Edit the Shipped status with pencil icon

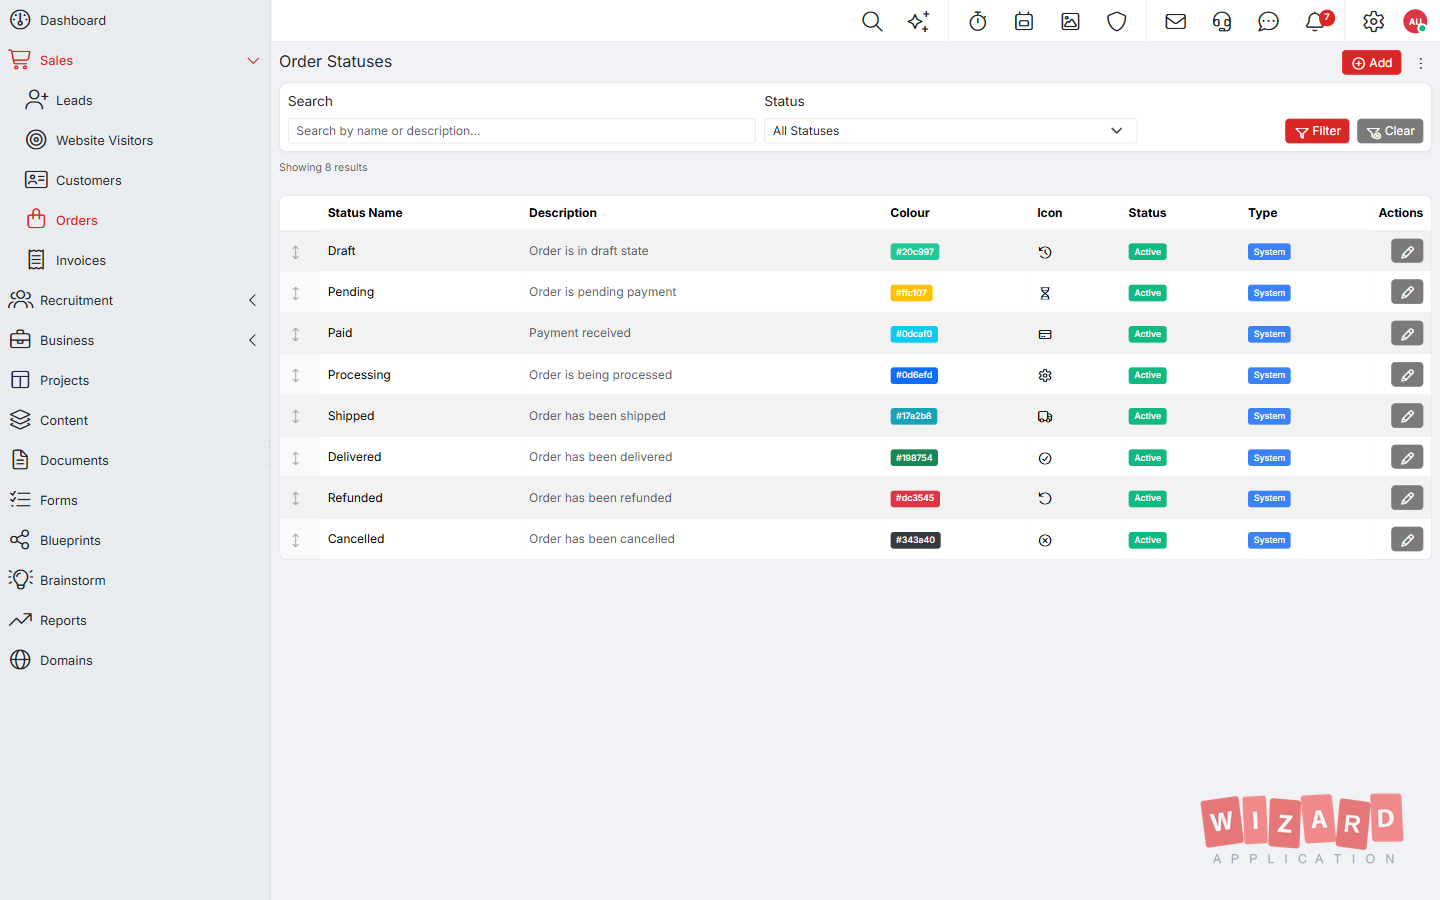click(1407, 416)
